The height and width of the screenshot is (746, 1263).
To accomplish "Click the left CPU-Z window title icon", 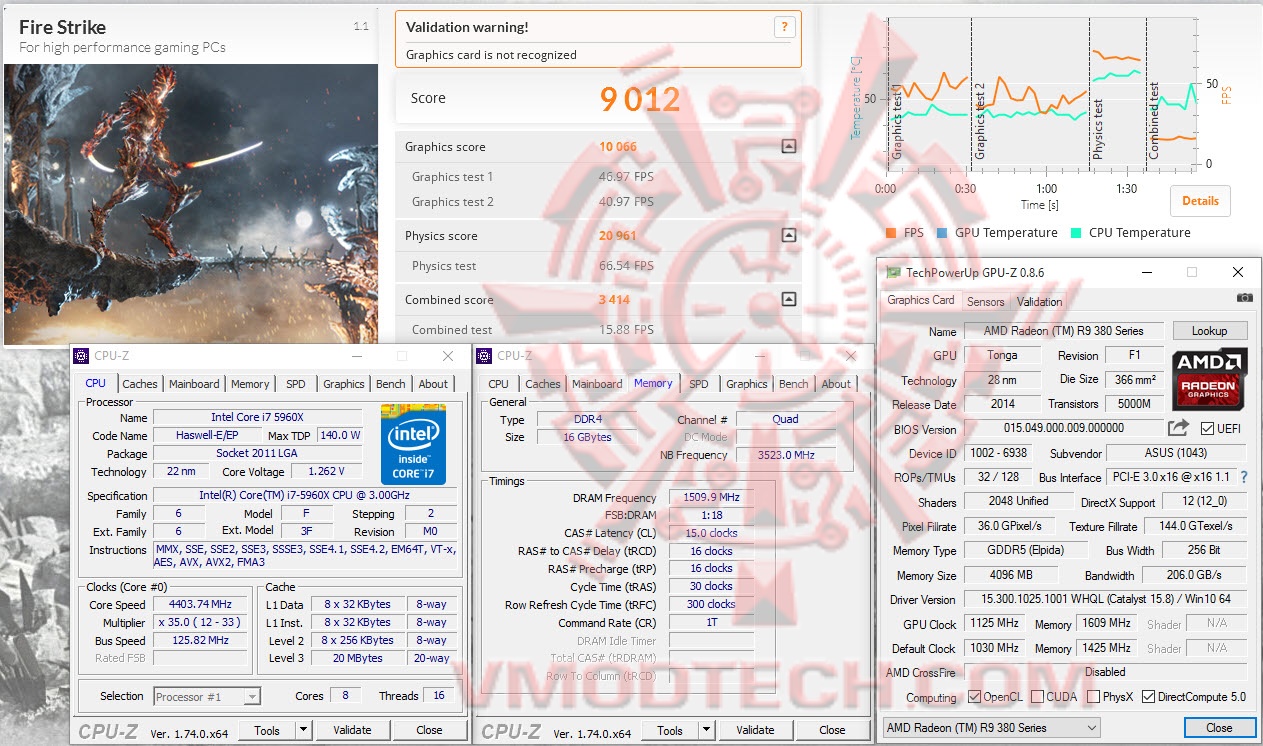I will 83,355.
